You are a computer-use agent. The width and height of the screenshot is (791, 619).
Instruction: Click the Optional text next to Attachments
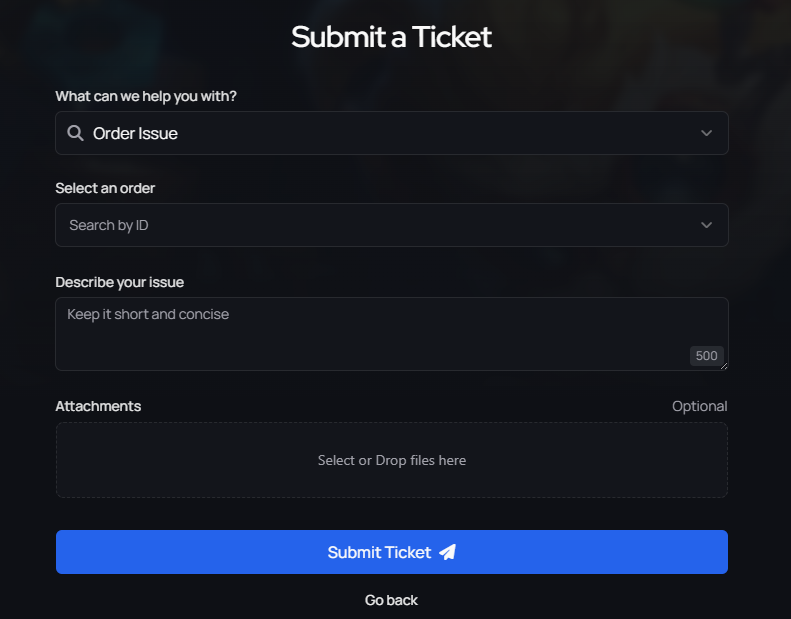point(699,406)
